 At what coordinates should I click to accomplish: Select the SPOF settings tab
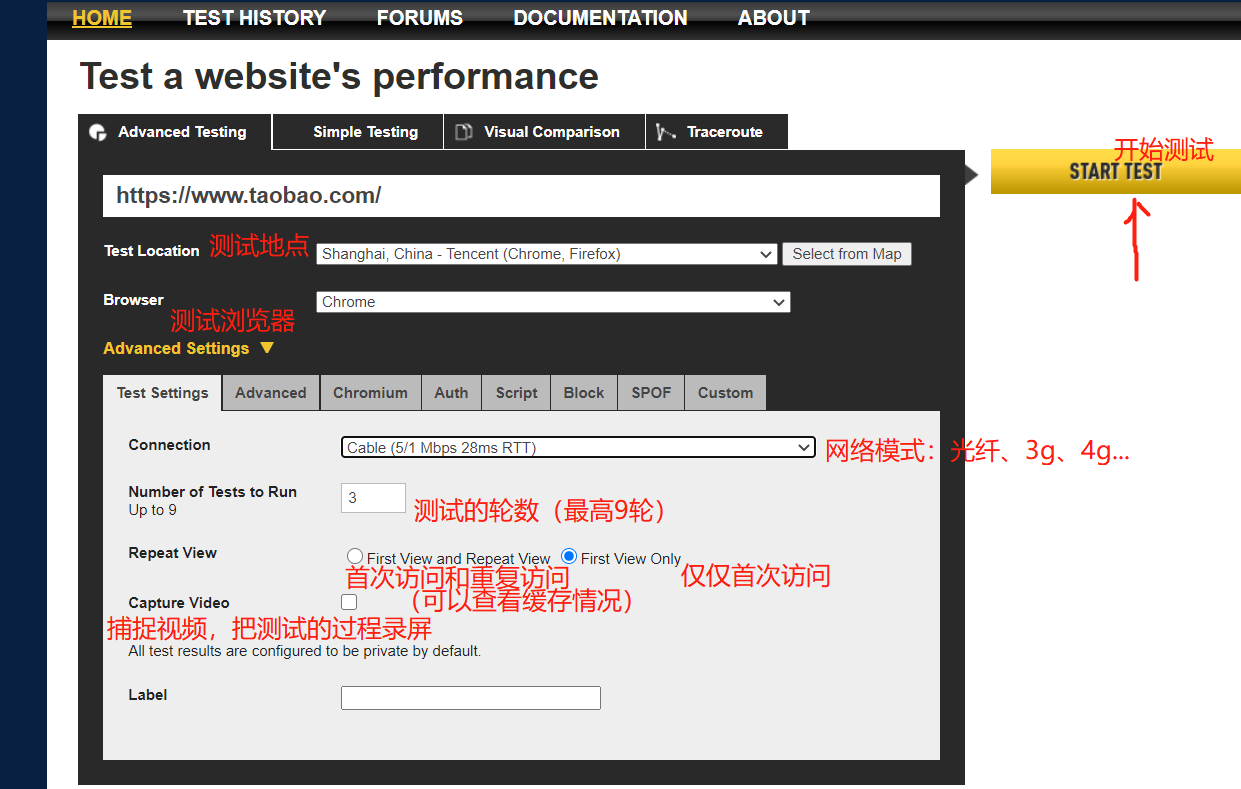(651, 393)
